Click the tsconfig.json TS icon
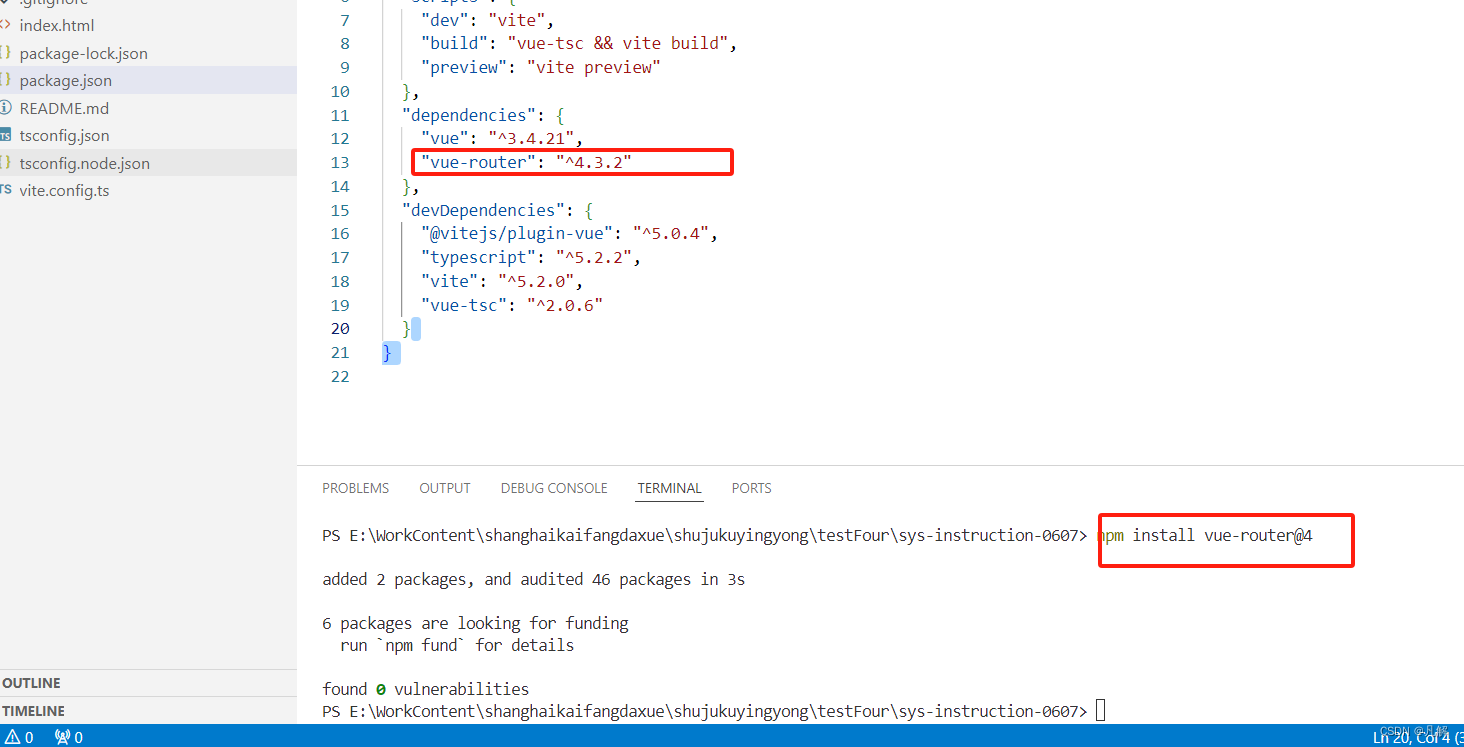 point(6,135)
